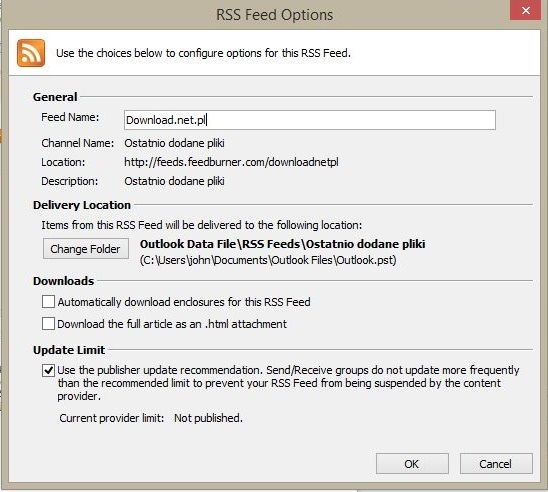
Task: Open the Change Folder dialog
Action: [86, 249]
